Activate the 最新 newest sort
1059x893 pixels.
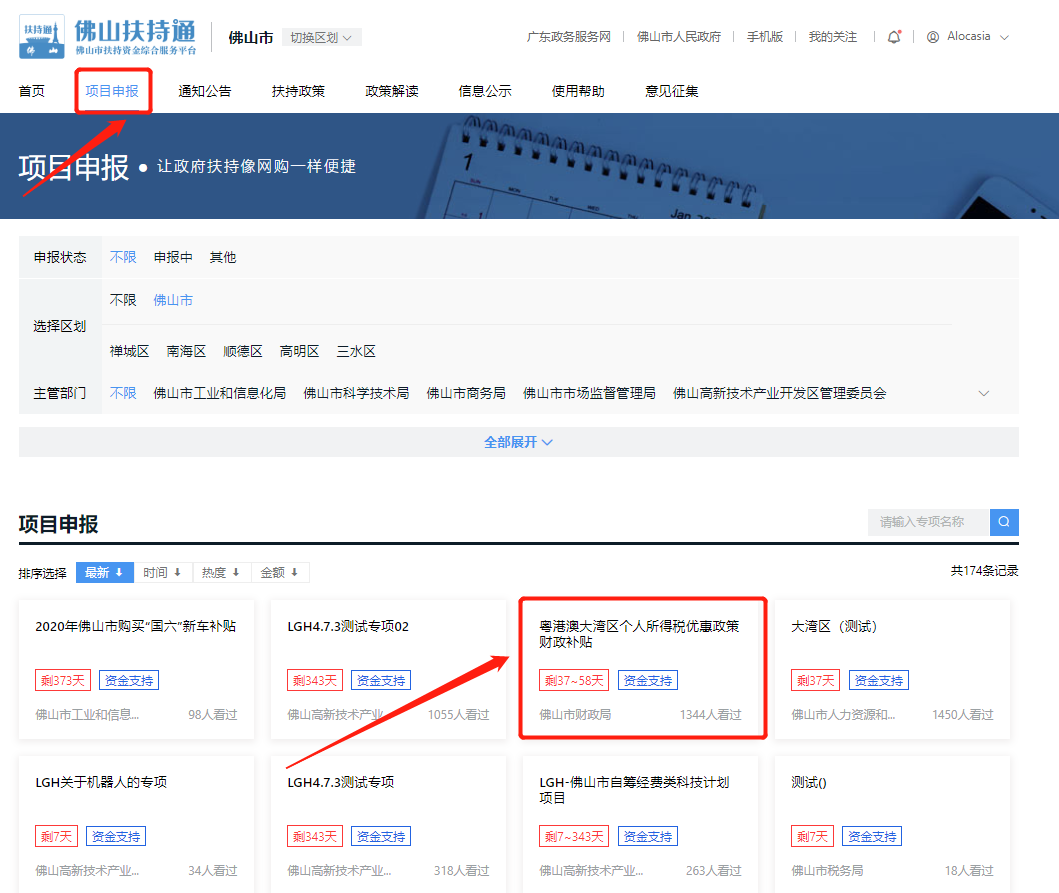pos(104,572)
